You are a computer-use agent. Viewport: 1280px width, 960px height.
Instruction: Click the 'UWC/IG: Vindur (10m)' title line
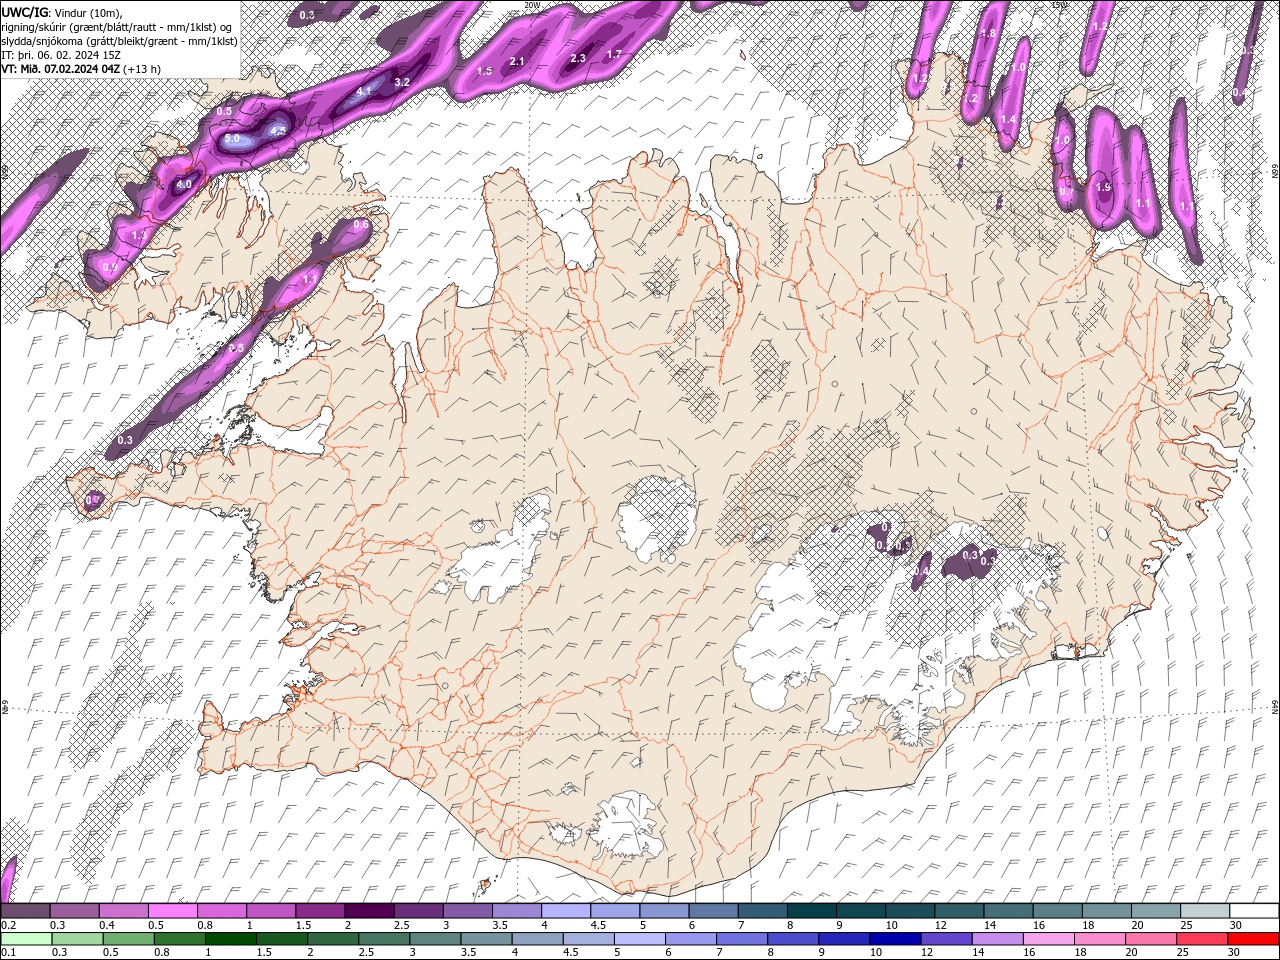point(62,12)
